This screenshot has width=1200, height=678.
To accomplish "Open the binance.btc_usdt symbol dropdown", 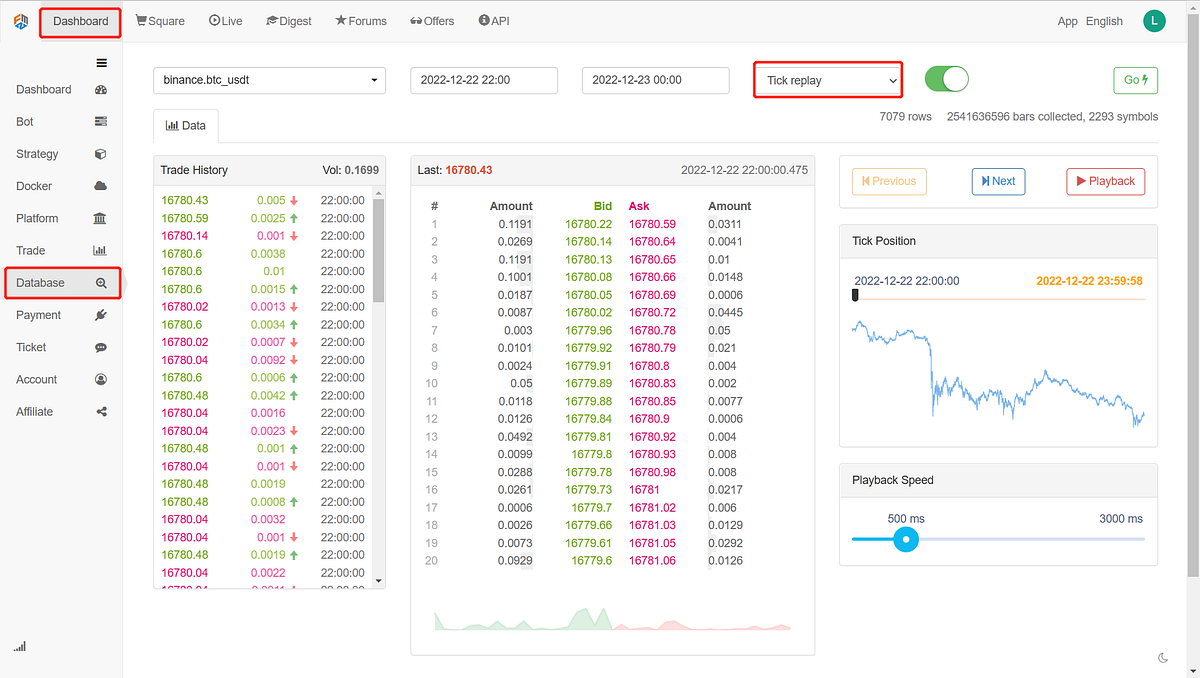I will 269,80.
